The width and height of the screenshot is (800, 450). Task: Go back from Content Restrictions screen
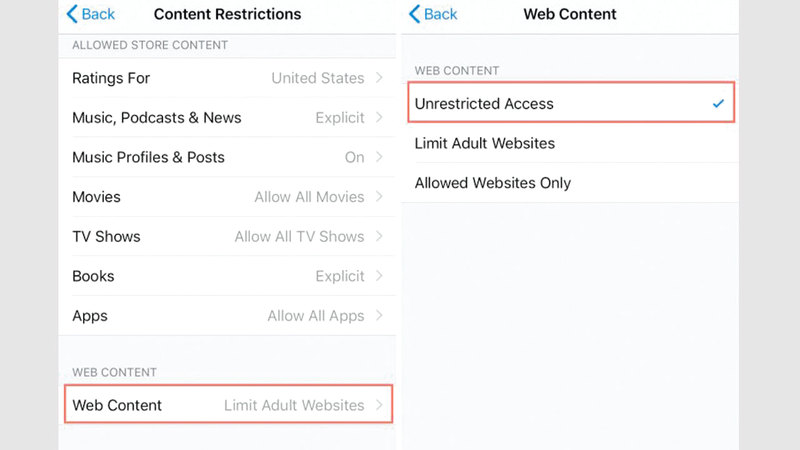tap(90, 14)
